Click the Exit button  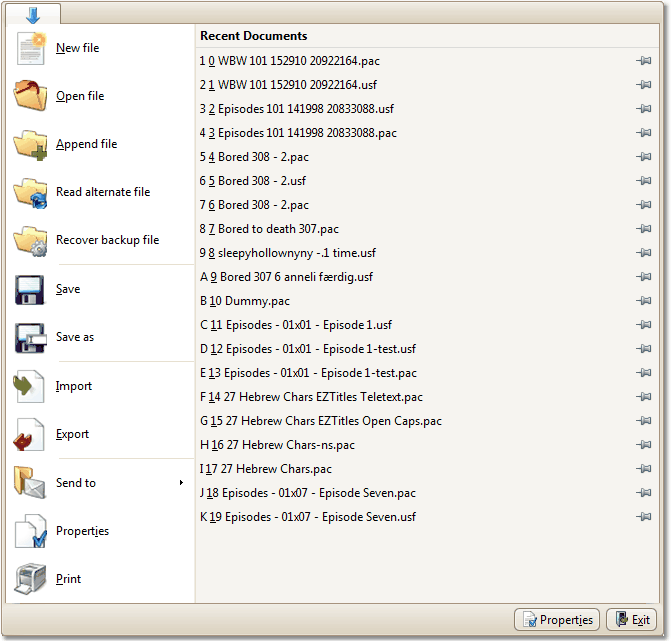pos(631,620)
